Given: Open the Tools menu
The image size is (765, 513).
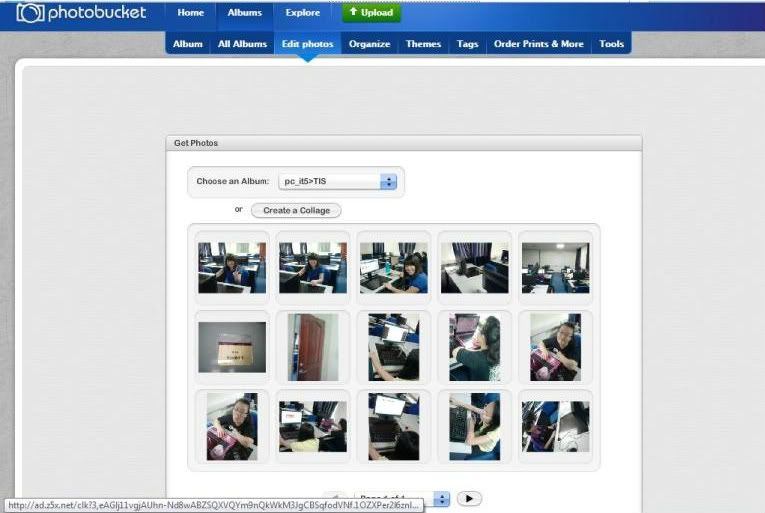Looking at the screenshot, I should (x=611, y=44).
